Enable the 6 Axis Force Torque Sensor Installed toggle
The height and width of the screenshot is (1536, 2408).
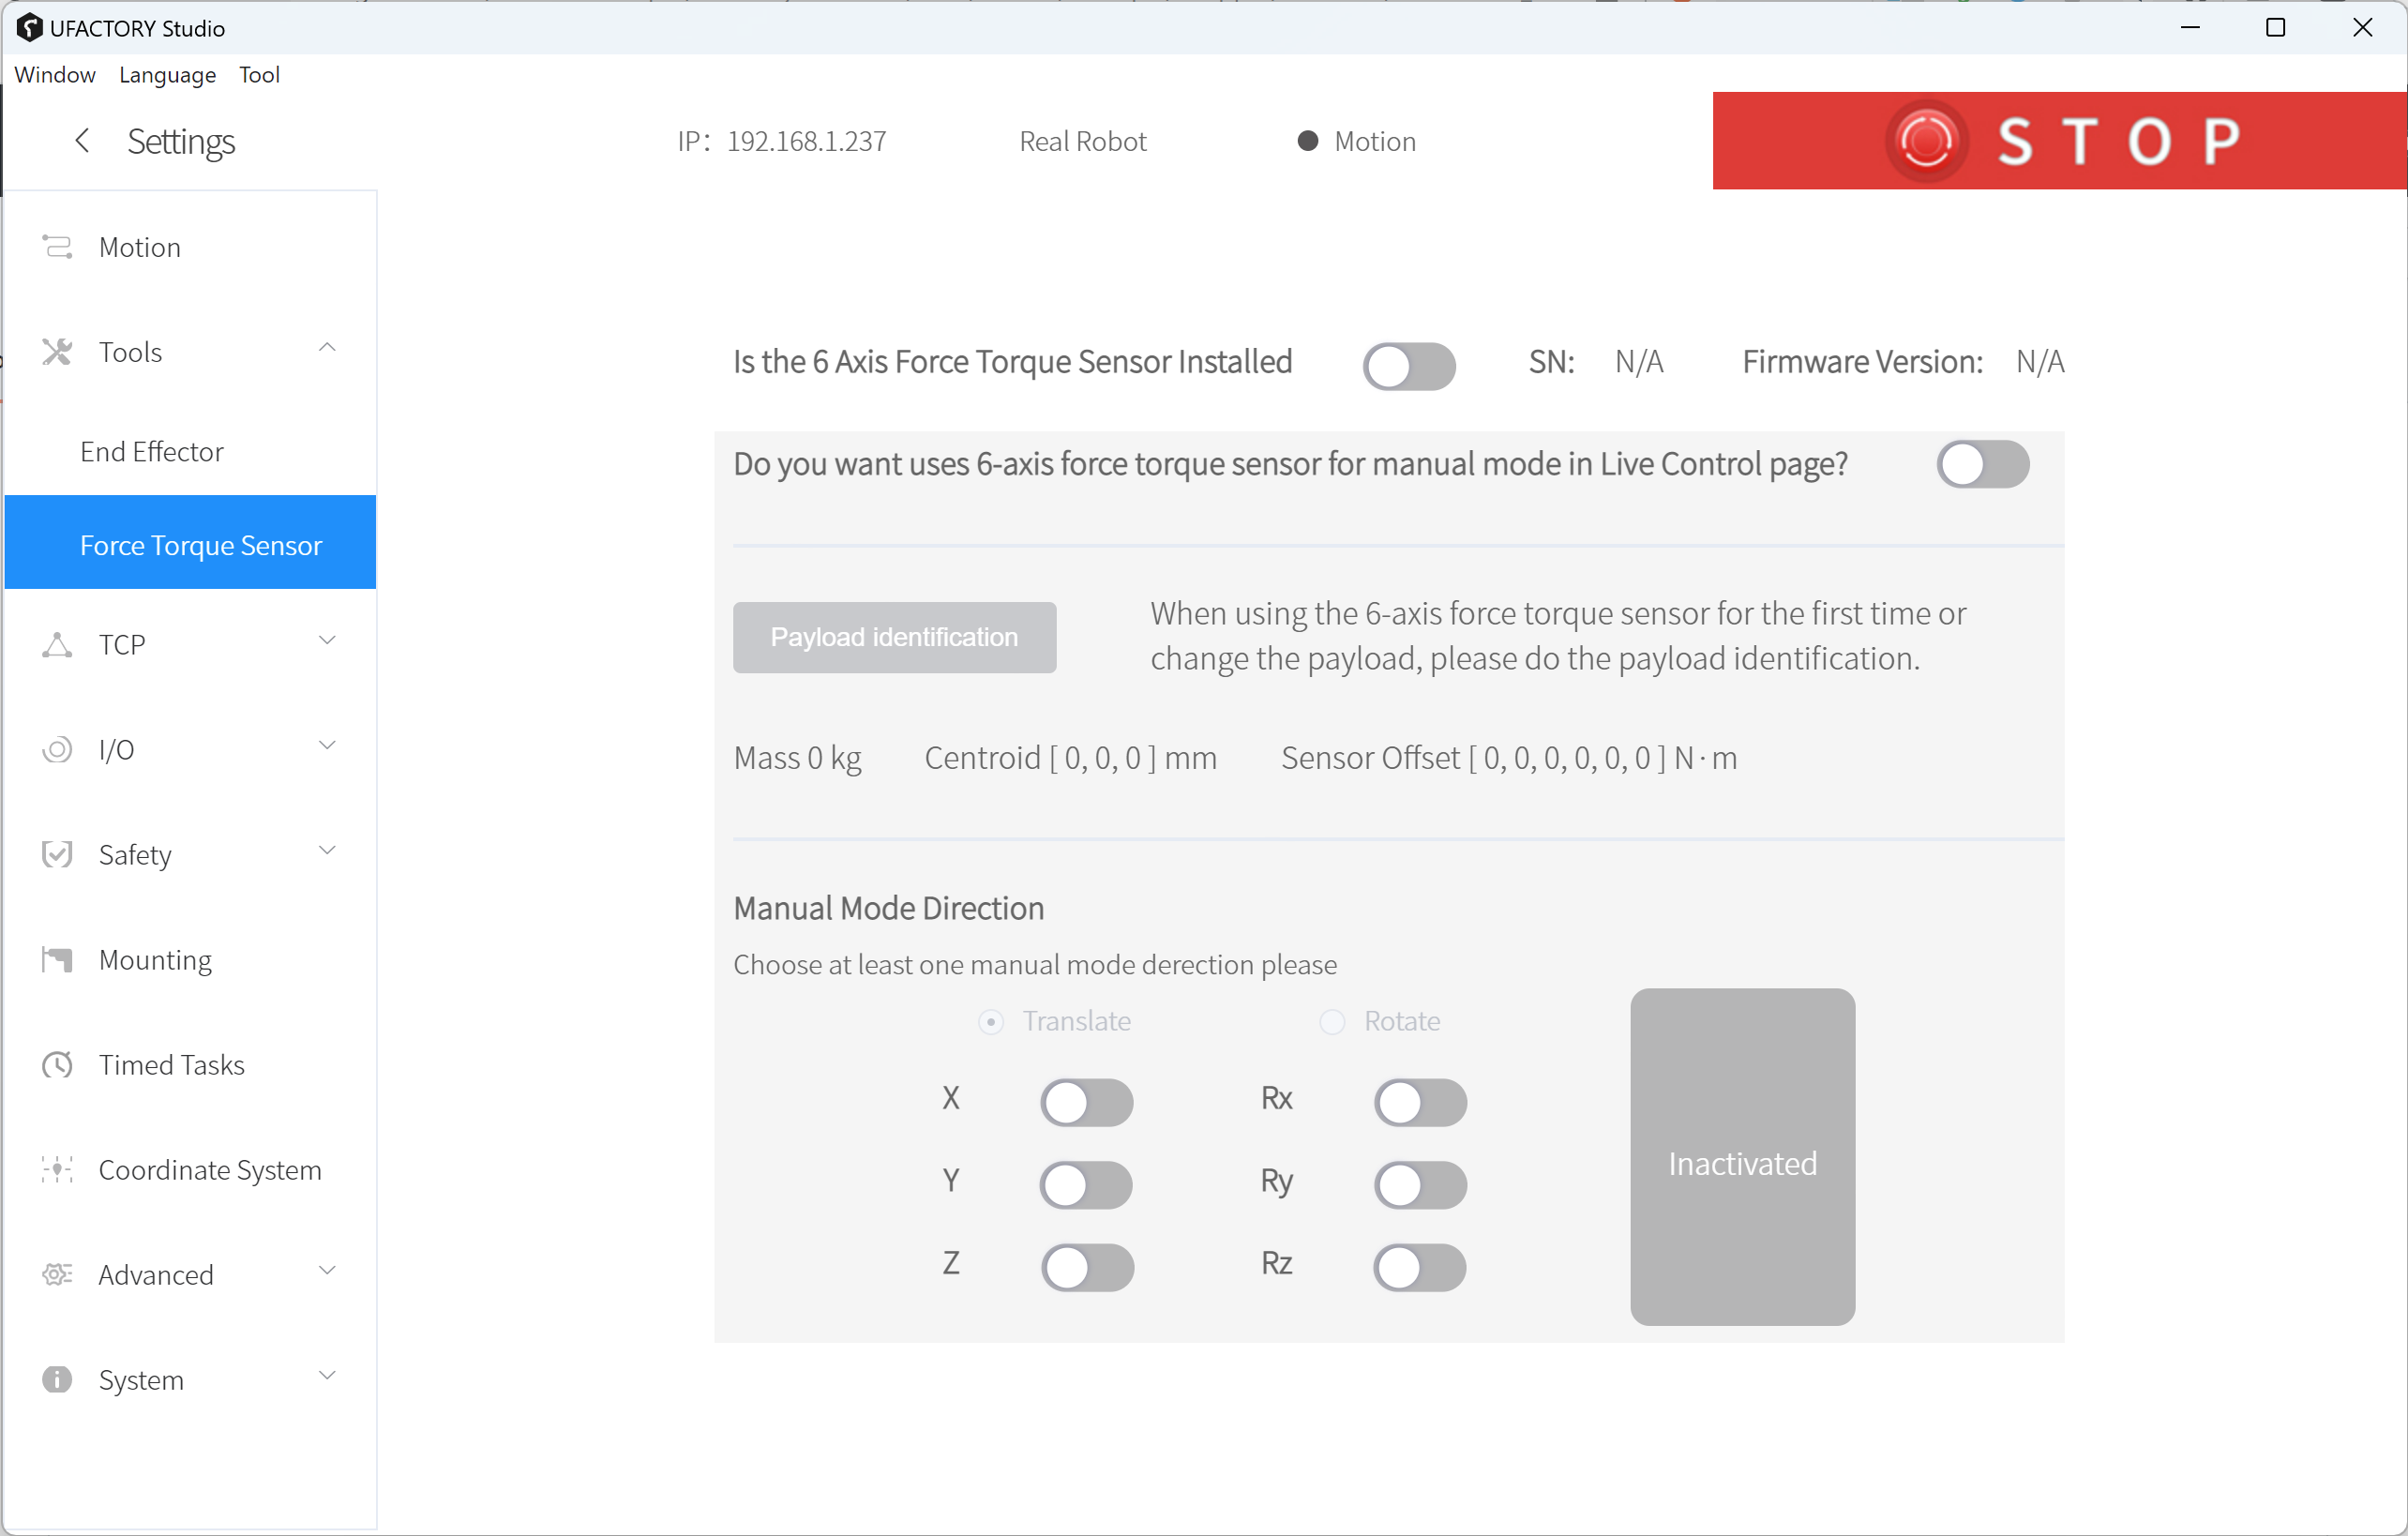pyautogui.click(x=1408, y=366)
